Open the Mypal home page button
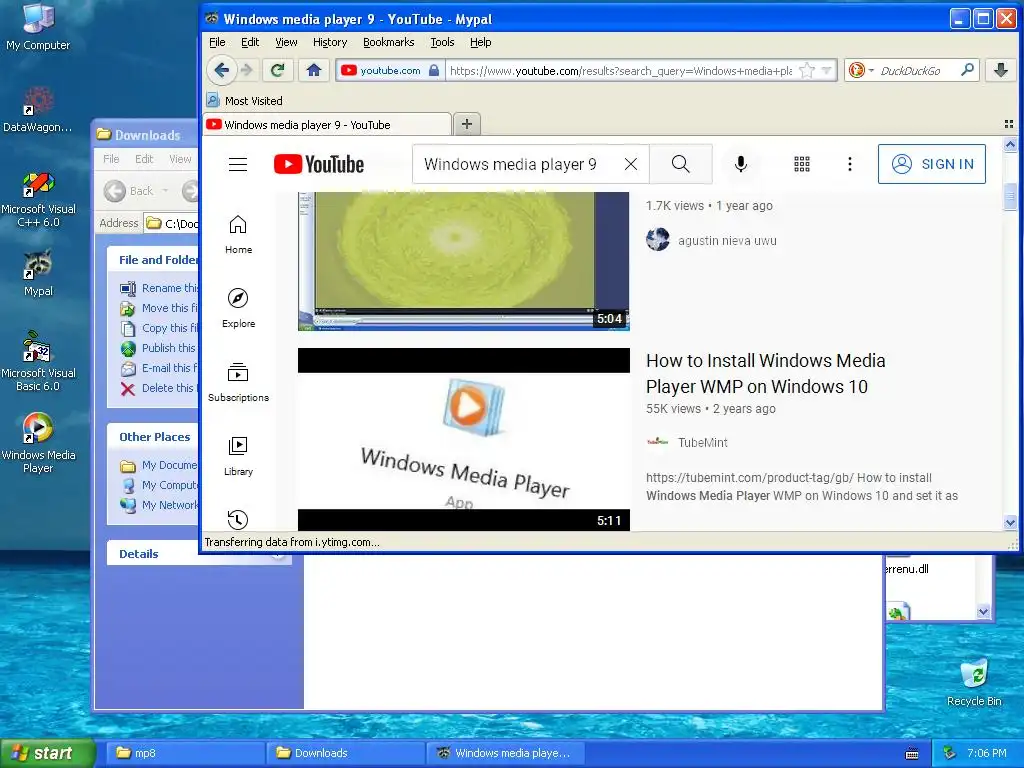 click(x=313, y=70)
